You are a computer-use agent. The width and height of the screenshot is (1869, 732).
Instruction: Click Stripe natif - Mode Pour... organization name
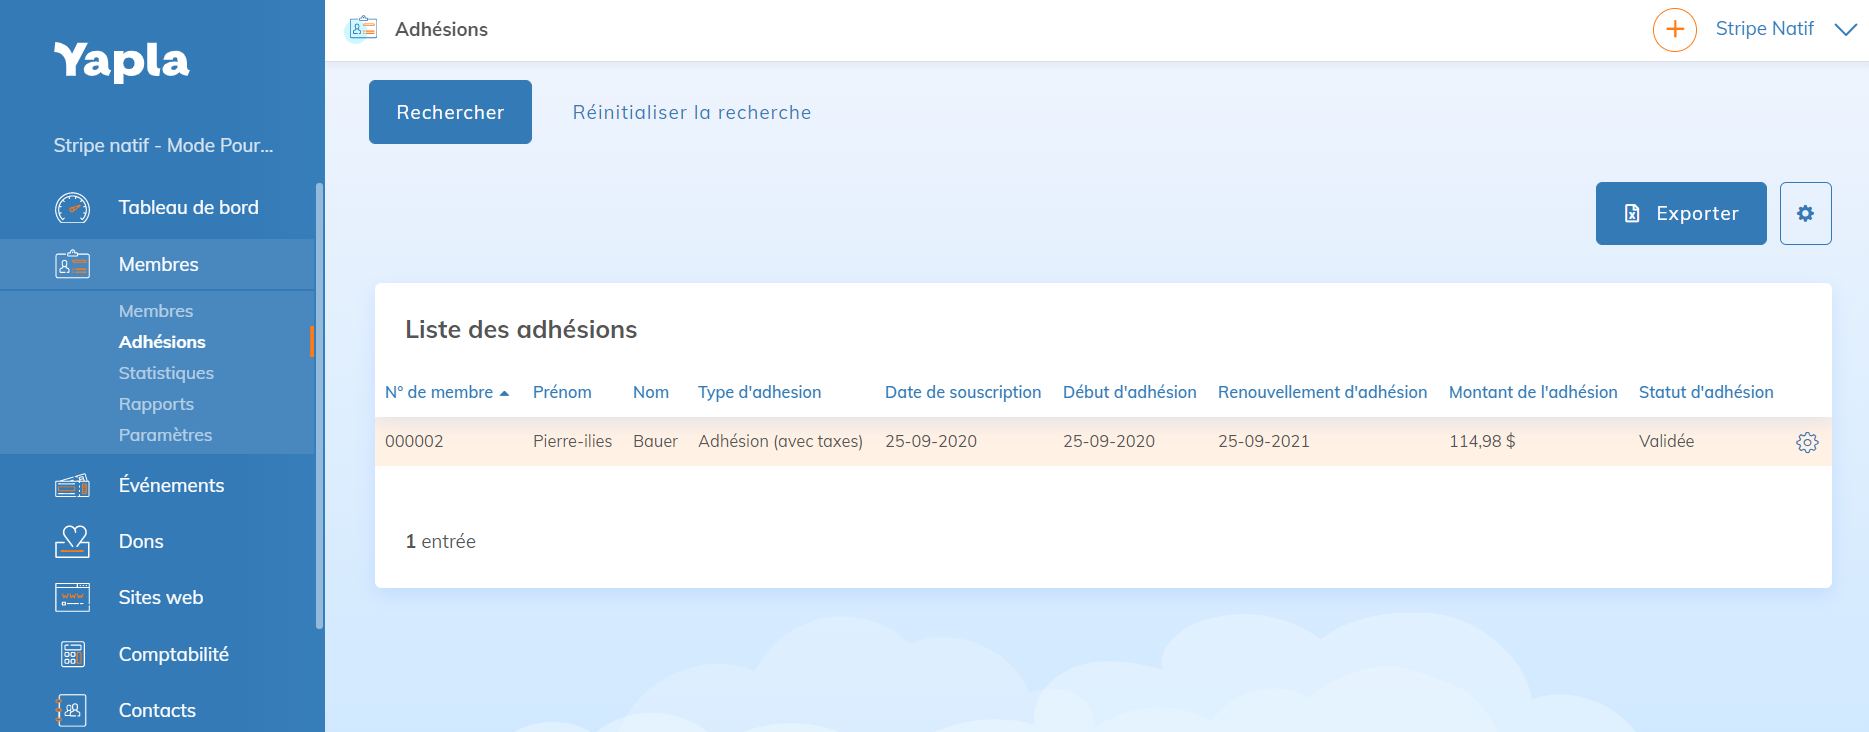[163, 145]
